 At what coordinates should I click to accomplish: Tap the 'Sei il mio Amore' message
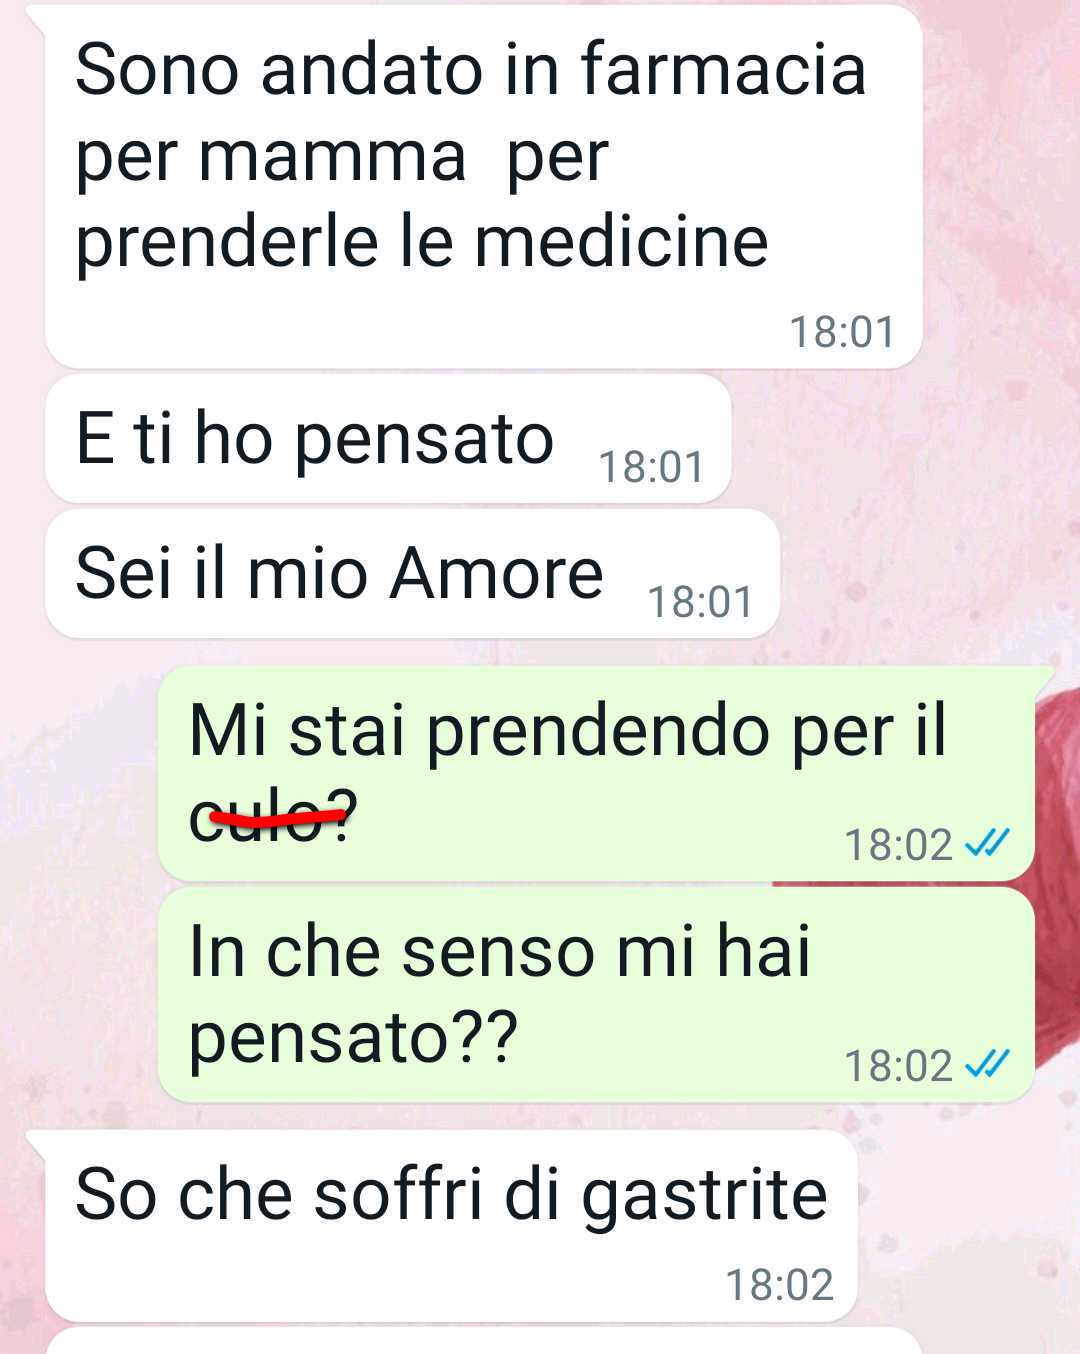412,574
